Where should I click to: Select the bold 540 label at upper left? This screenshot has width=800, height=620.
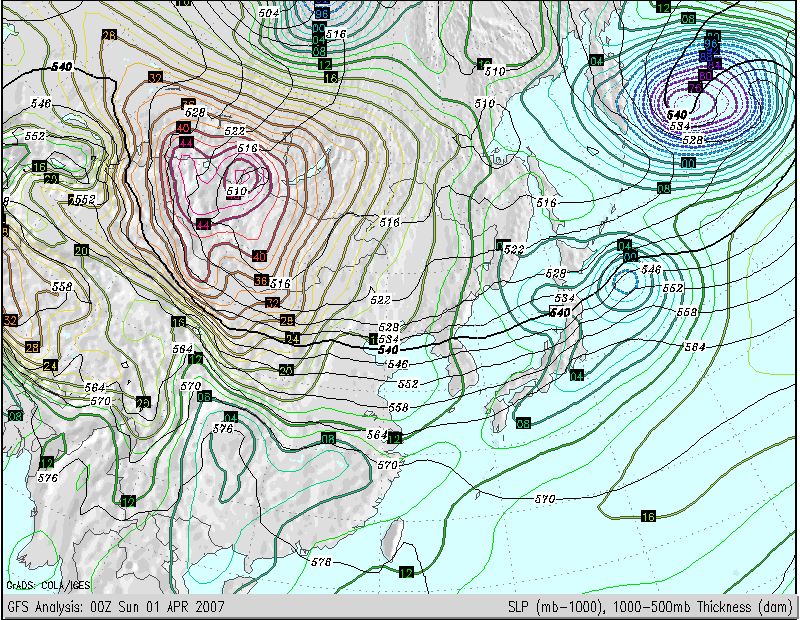[62, 67]
